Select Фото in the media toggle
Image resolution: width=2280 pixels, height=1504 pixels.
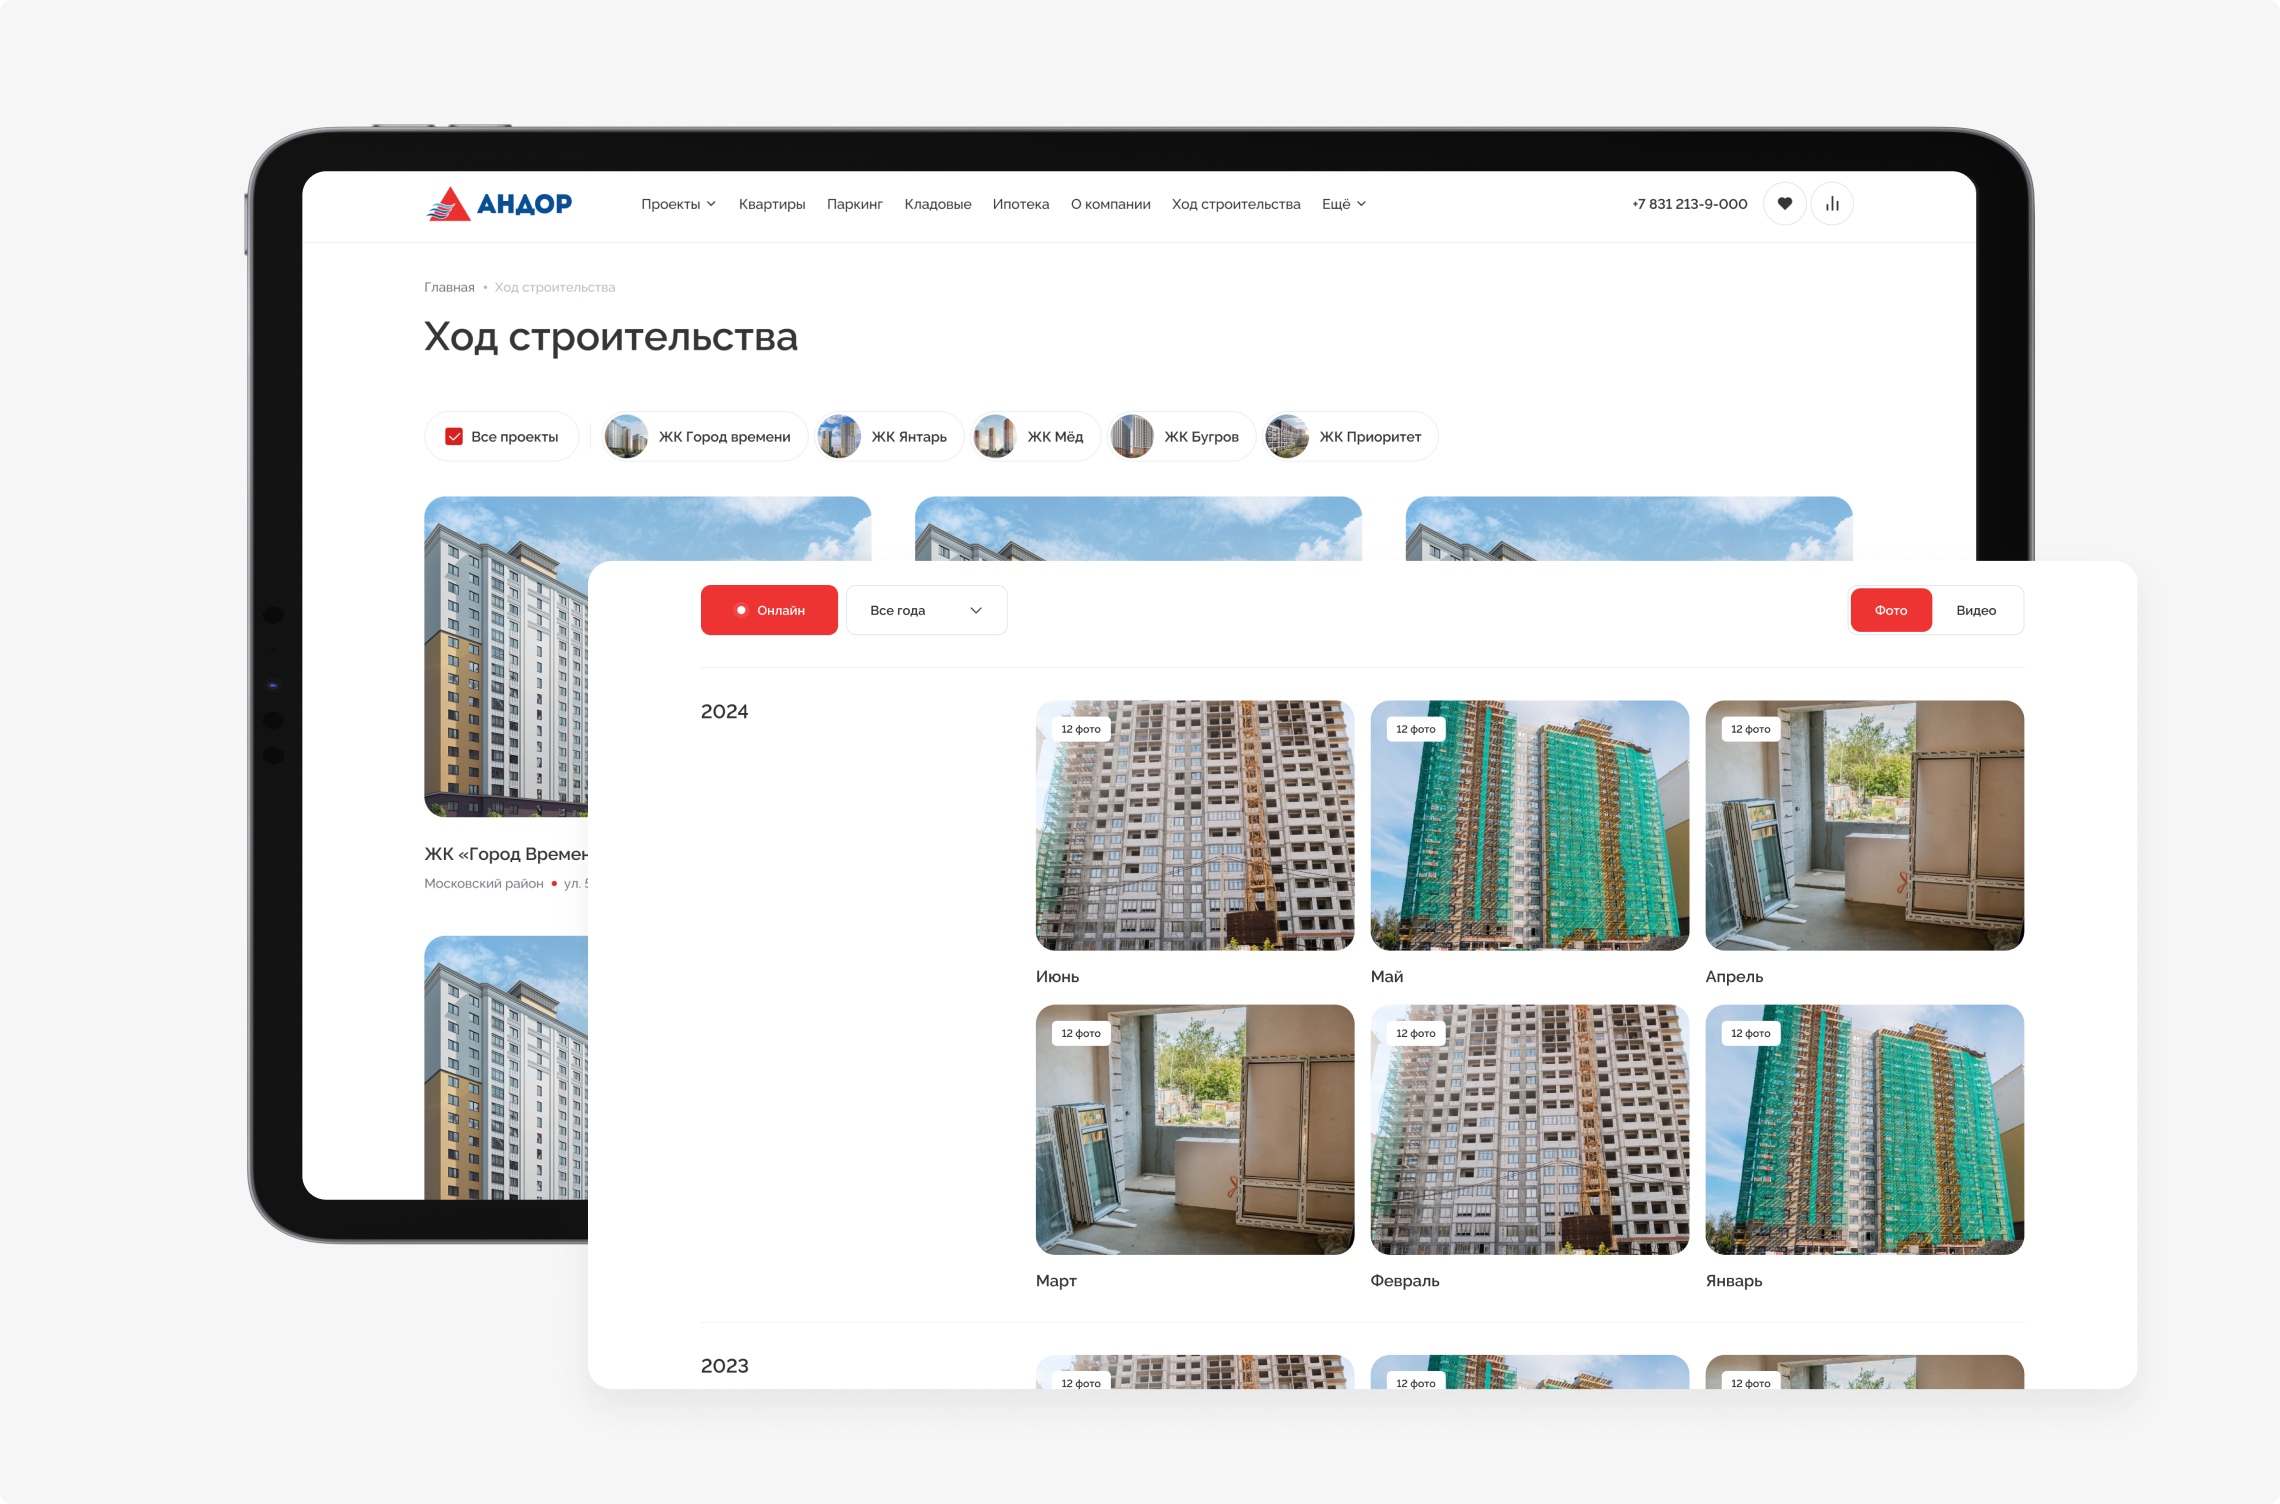click(x=1890, y=610)
